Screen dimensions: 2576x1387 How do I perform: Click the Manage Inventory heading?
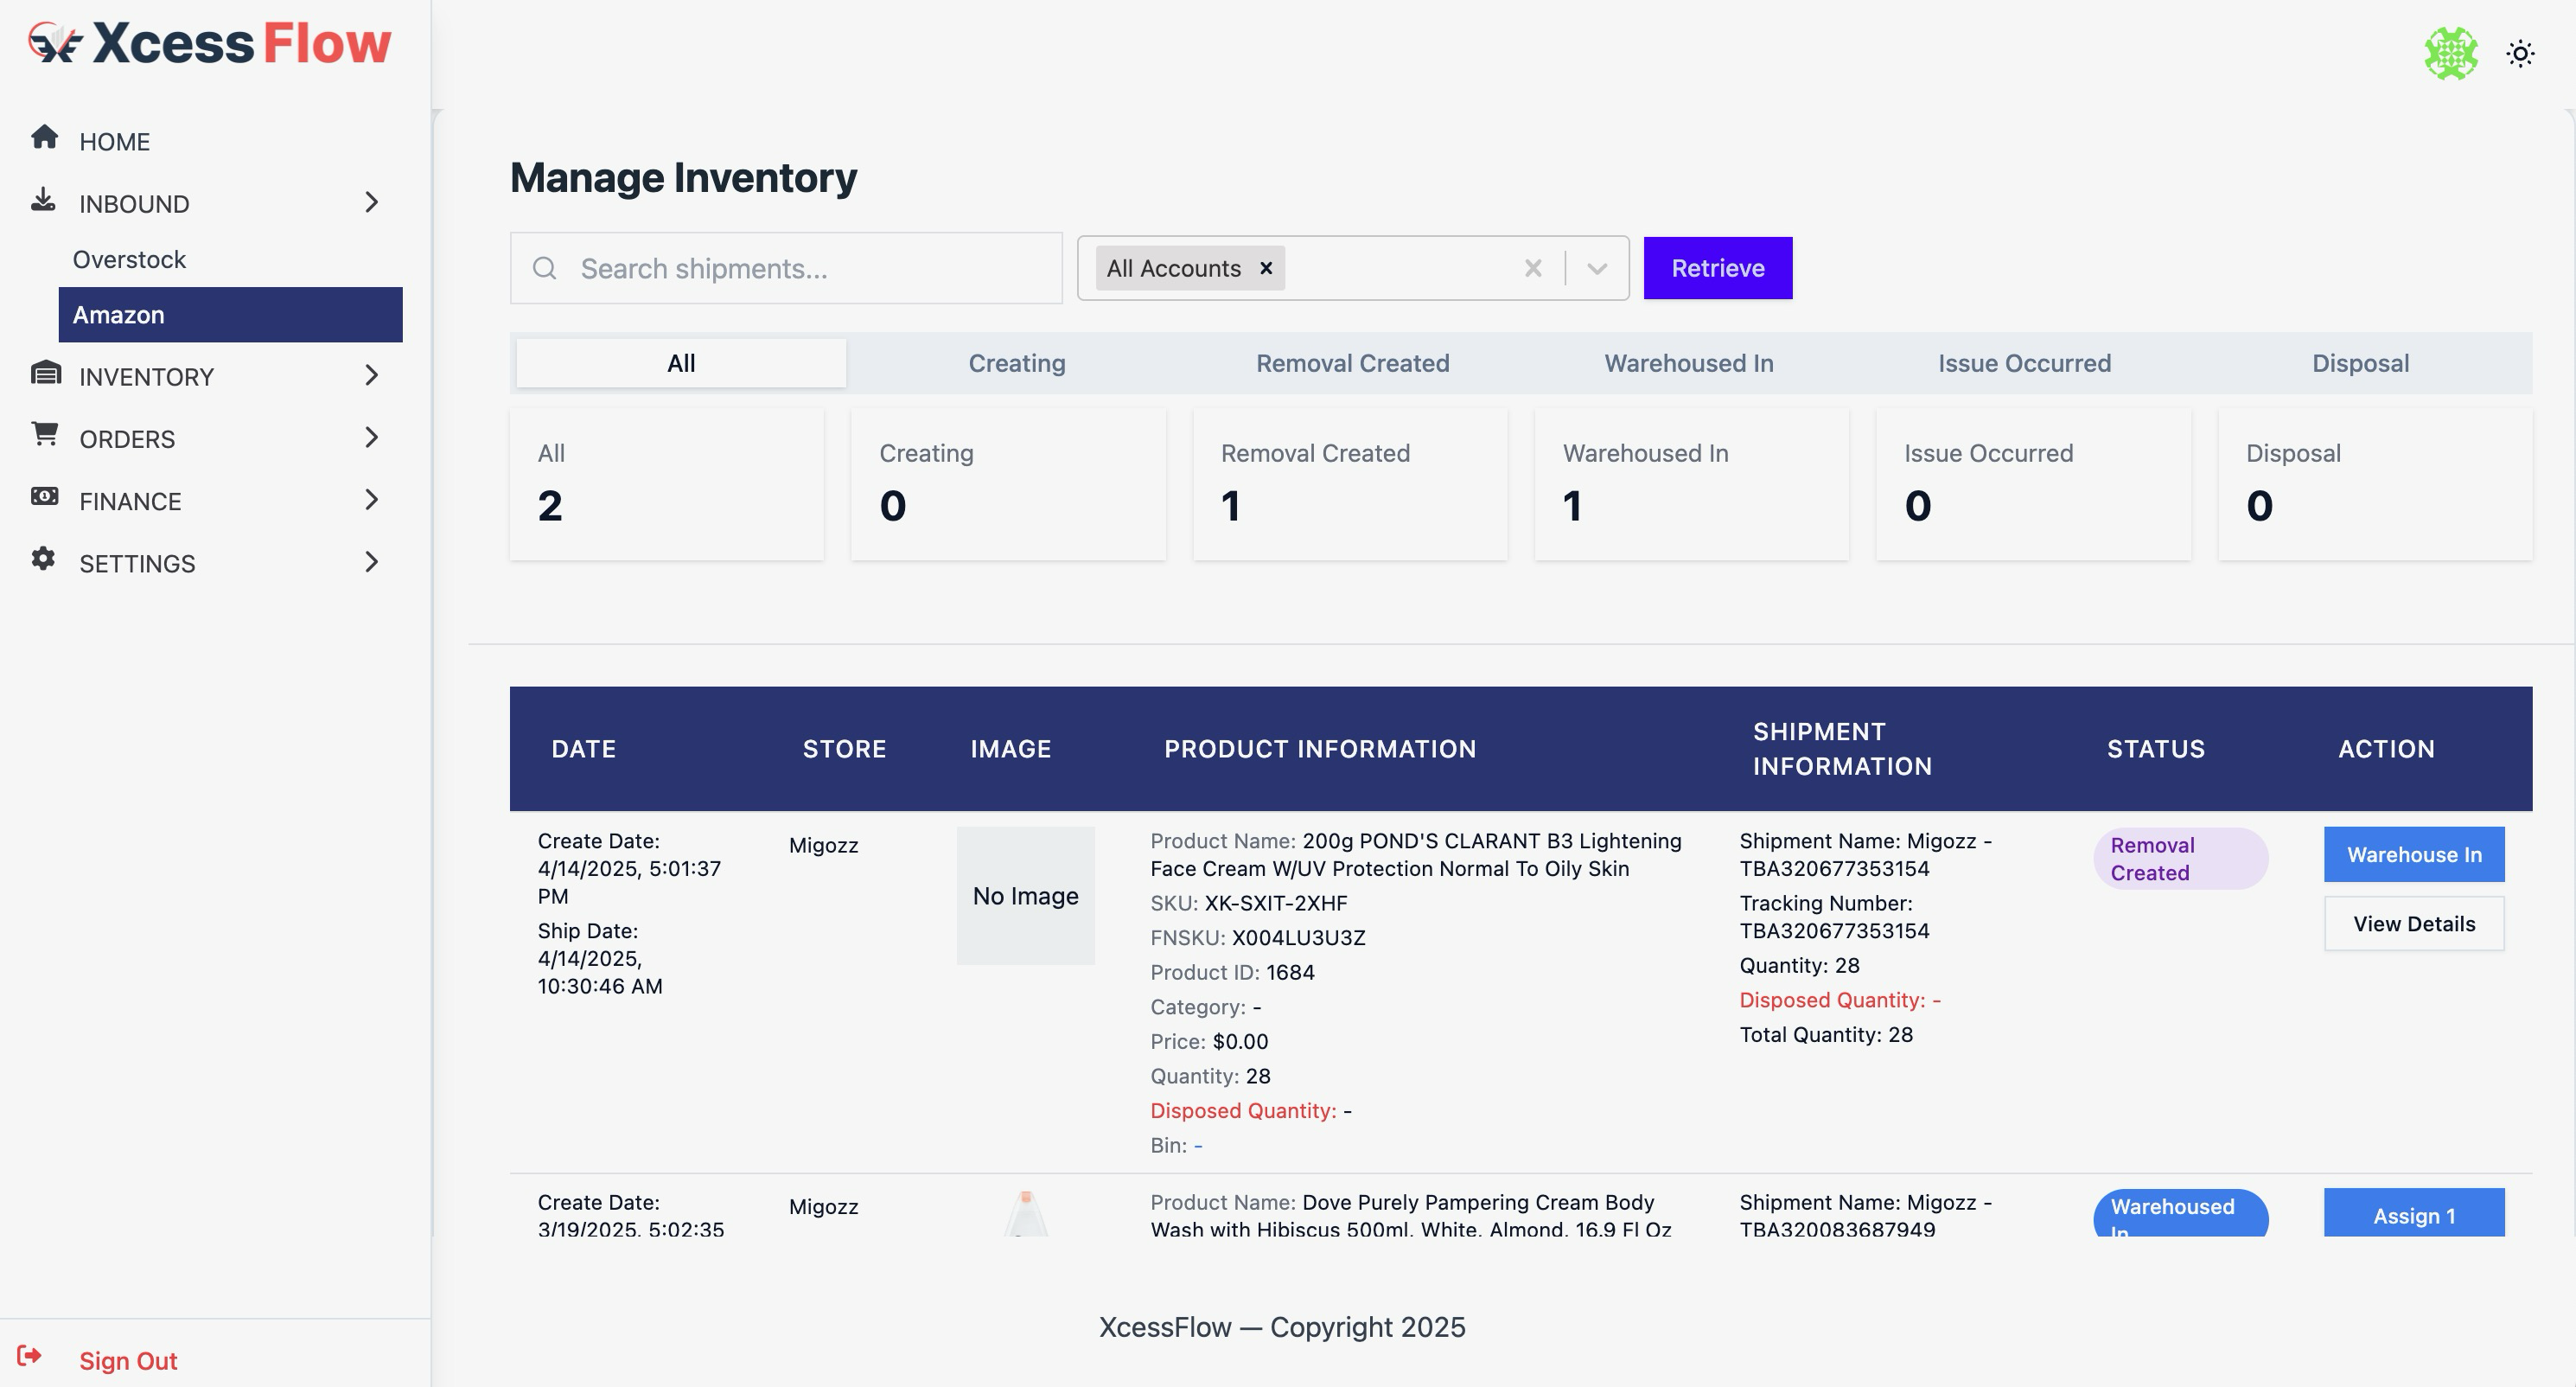point(683,177)
